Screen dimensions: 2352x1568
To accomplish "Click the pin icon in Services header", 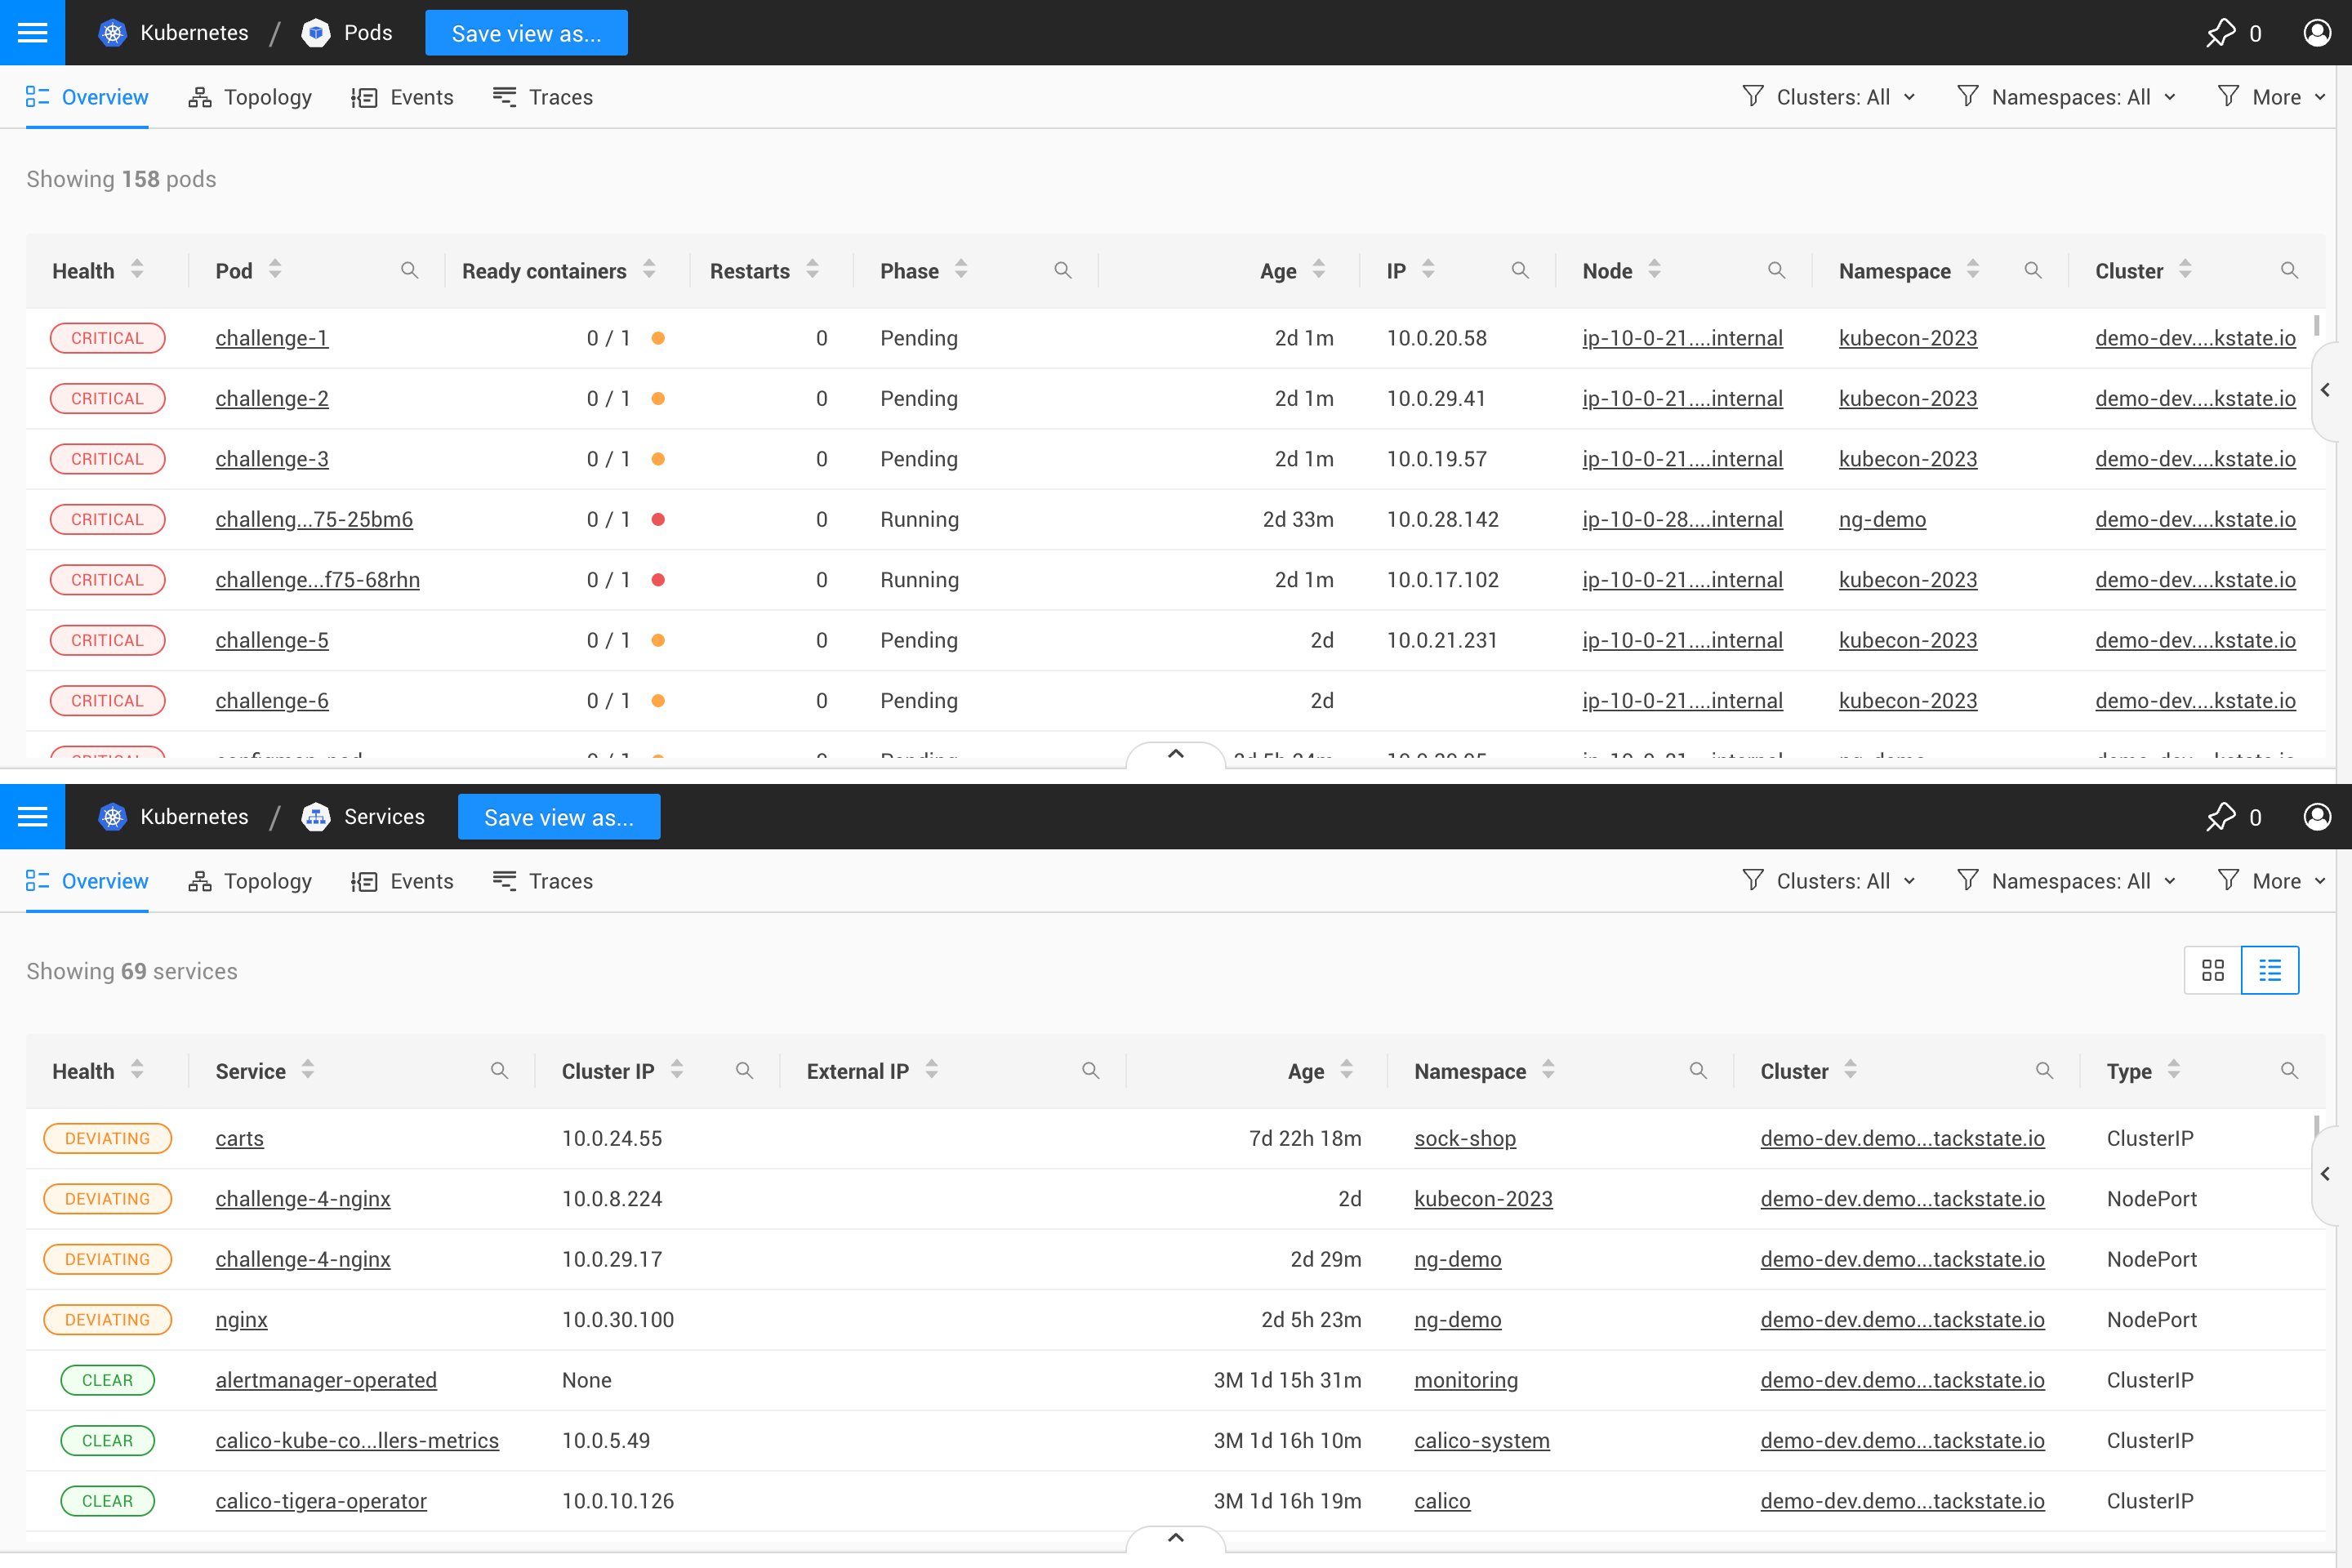I will [2221, 817].
